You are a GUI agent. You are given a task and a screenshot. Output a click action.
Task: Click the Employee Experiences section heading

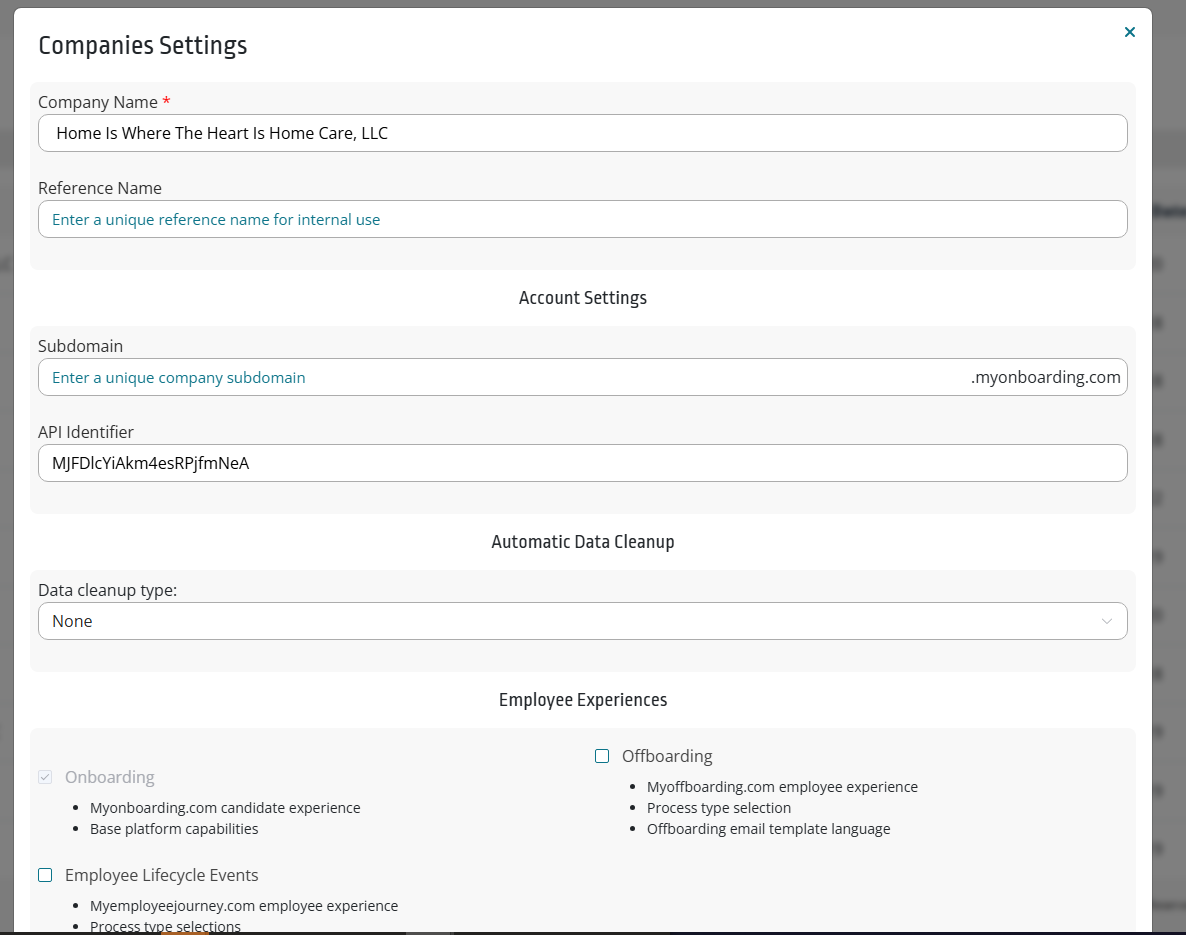(582, 700)
